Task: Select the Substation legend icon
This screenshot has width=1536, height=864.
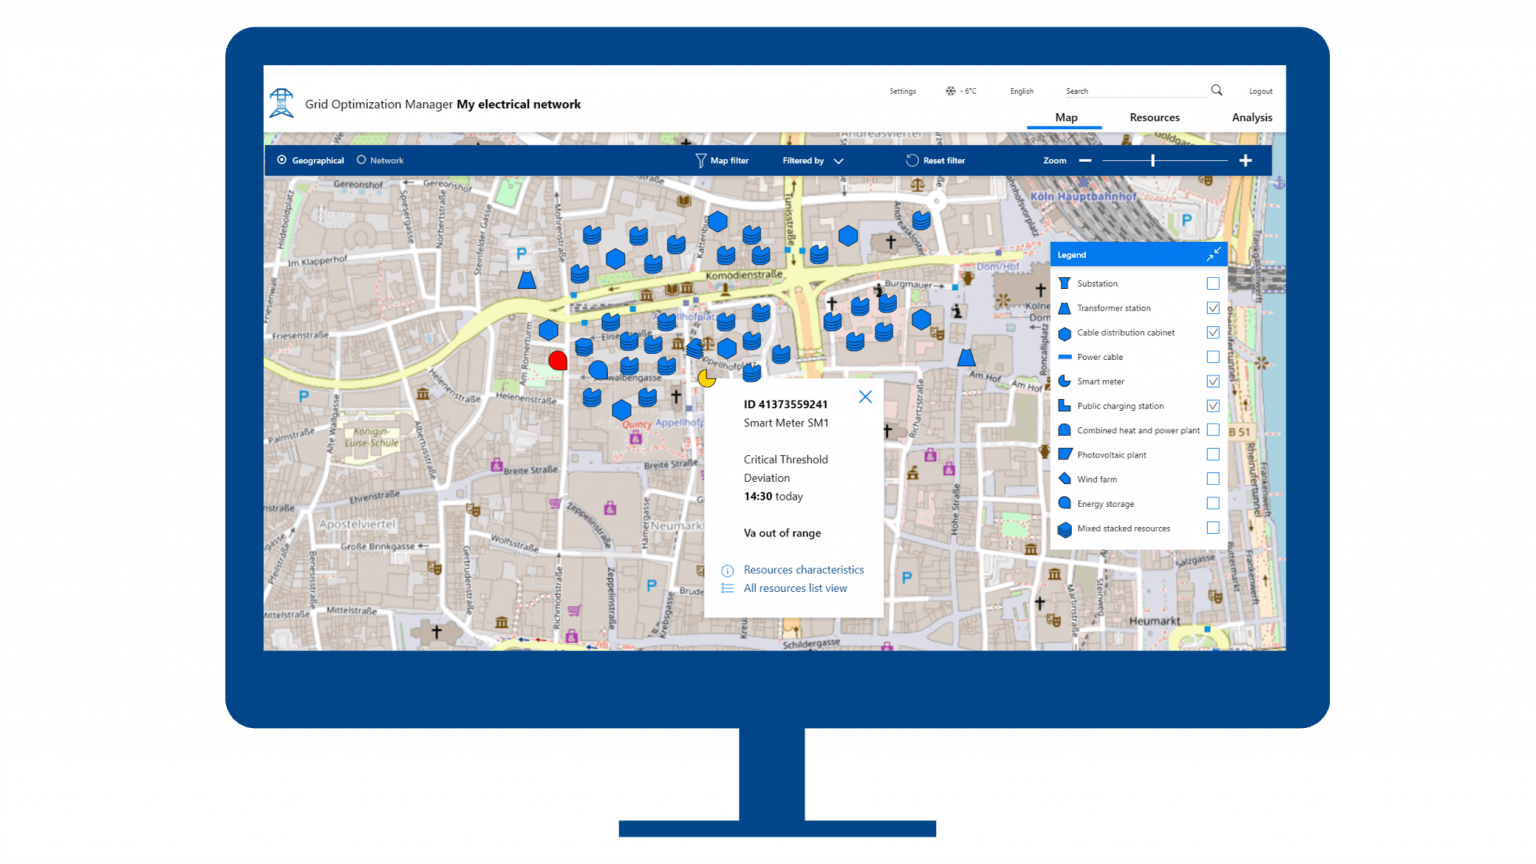Action: [x=1064, y=283]
